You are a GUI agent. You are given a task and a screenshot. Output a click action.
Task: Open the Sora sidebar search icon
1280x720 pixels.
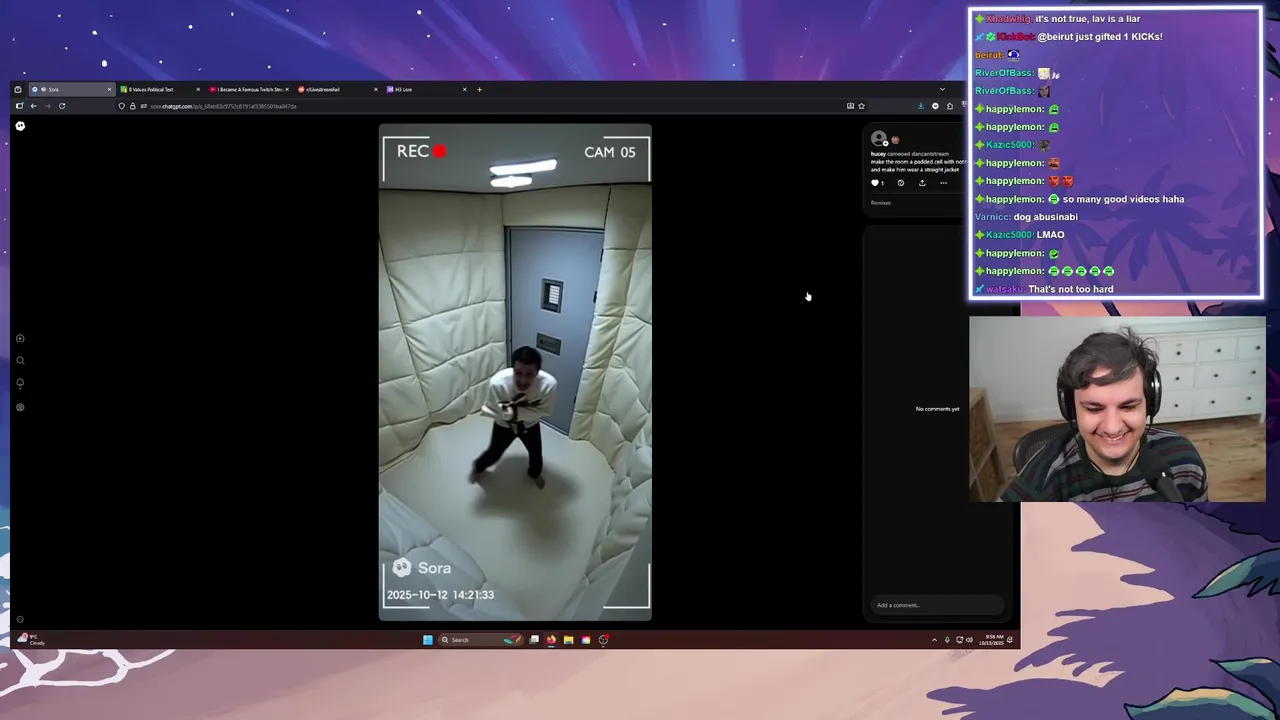(x=20, y=360)
